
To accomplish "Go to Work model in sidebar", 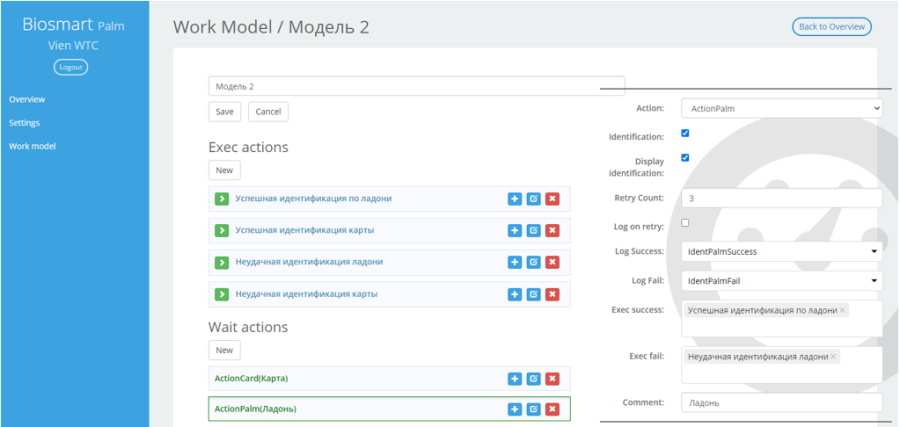I will point(32,146).
